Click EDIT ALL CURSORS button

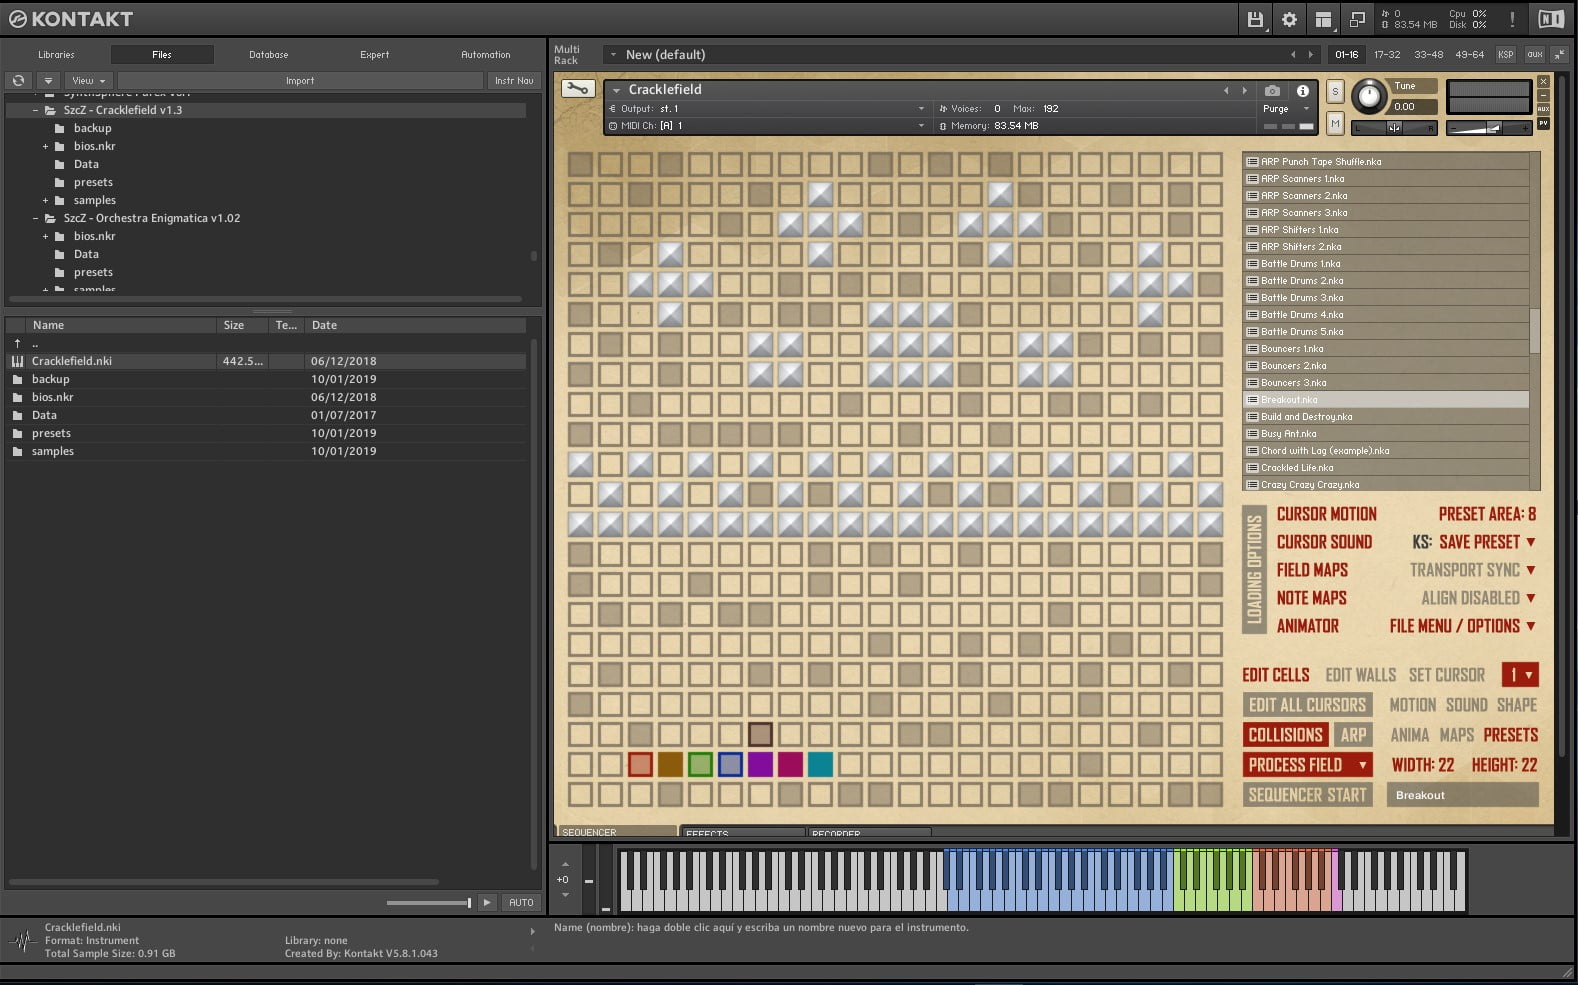1307,705
